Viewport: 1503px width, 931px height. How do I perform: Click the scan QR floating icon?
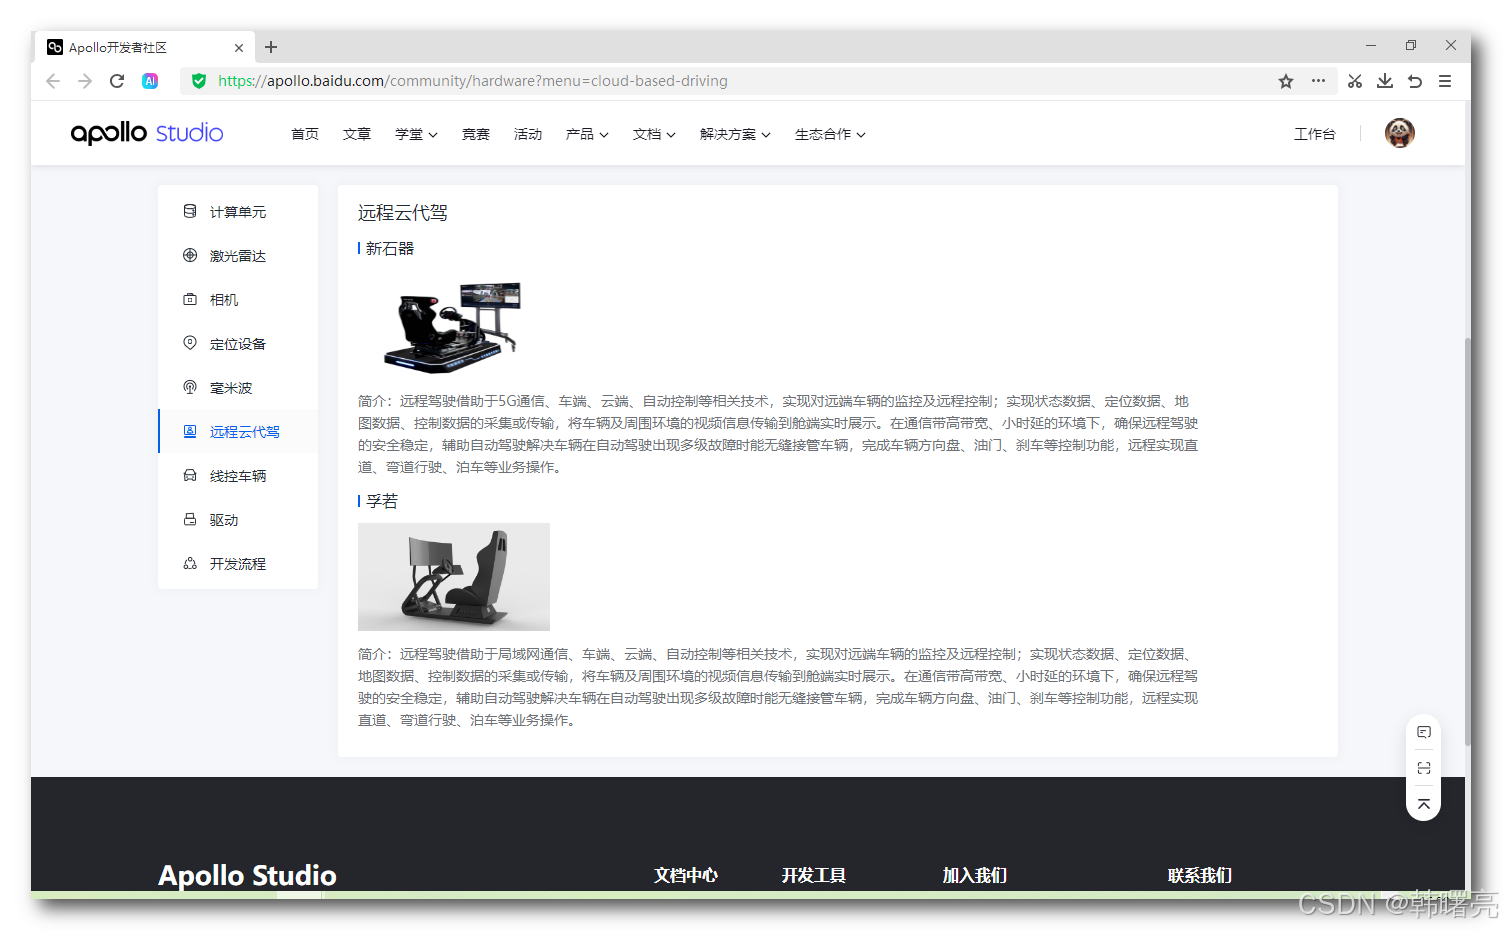point(1424,768)
